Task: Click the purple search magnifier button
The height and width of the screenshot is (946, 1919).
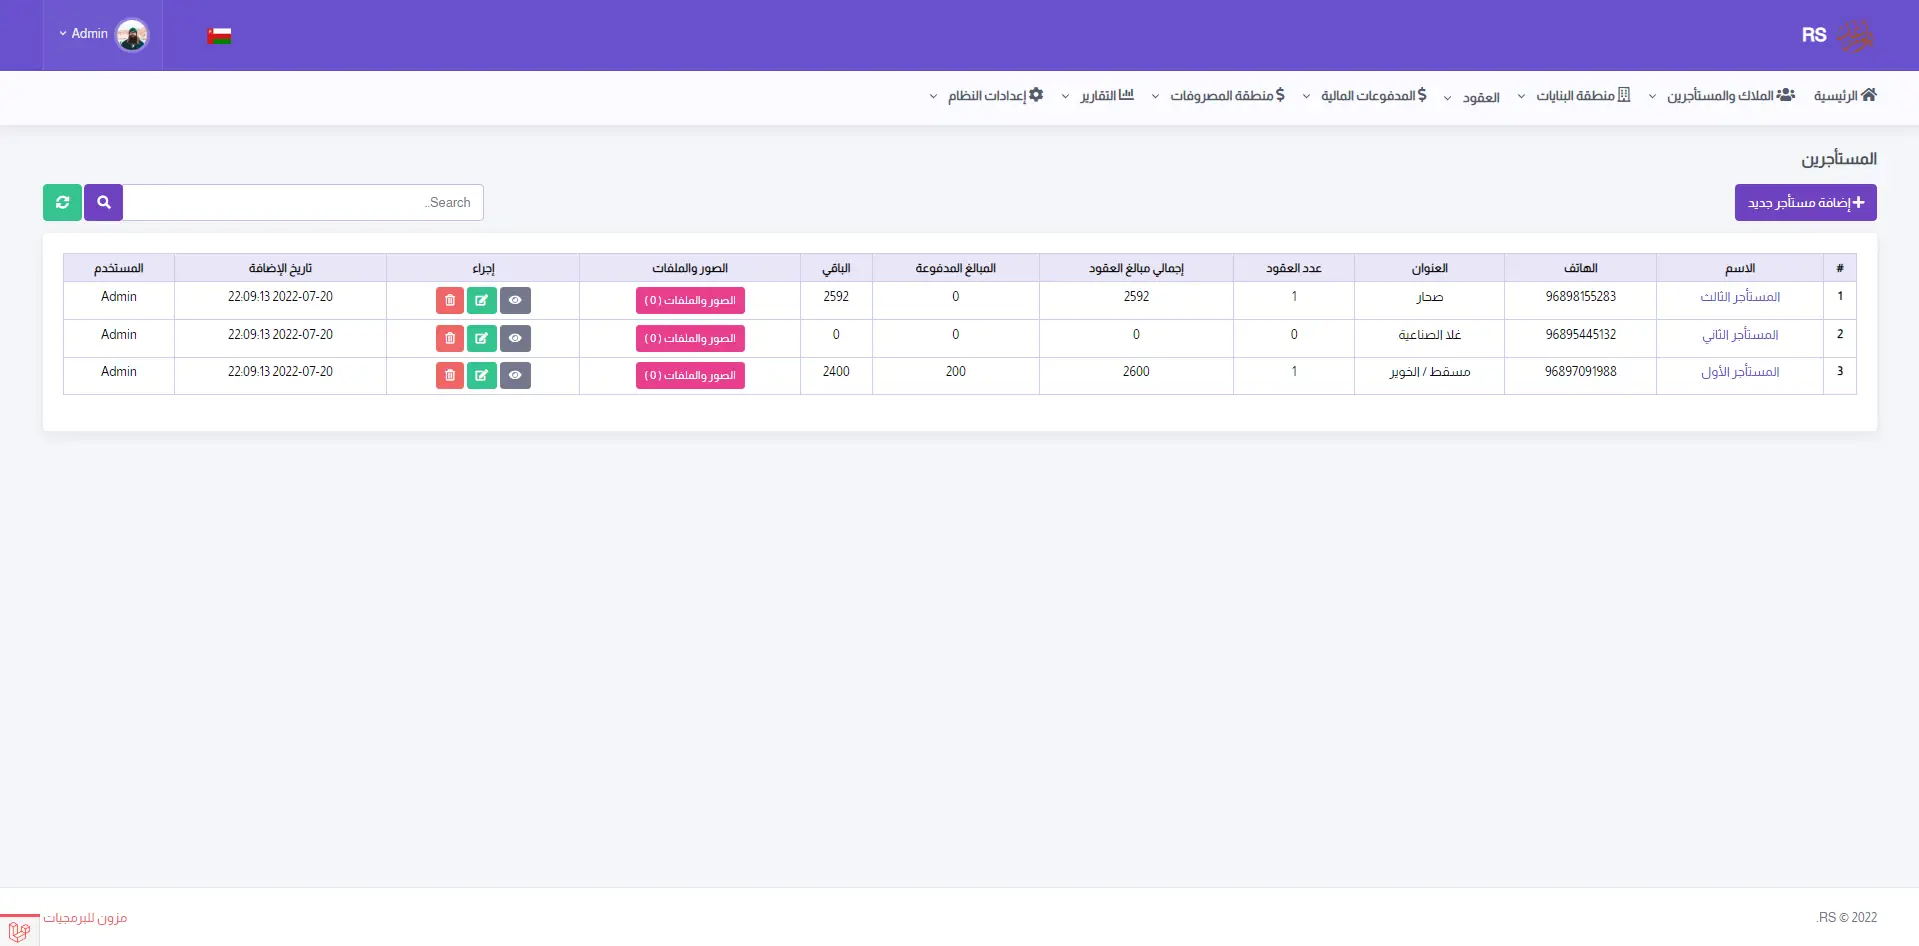Action: pos(103,202)
